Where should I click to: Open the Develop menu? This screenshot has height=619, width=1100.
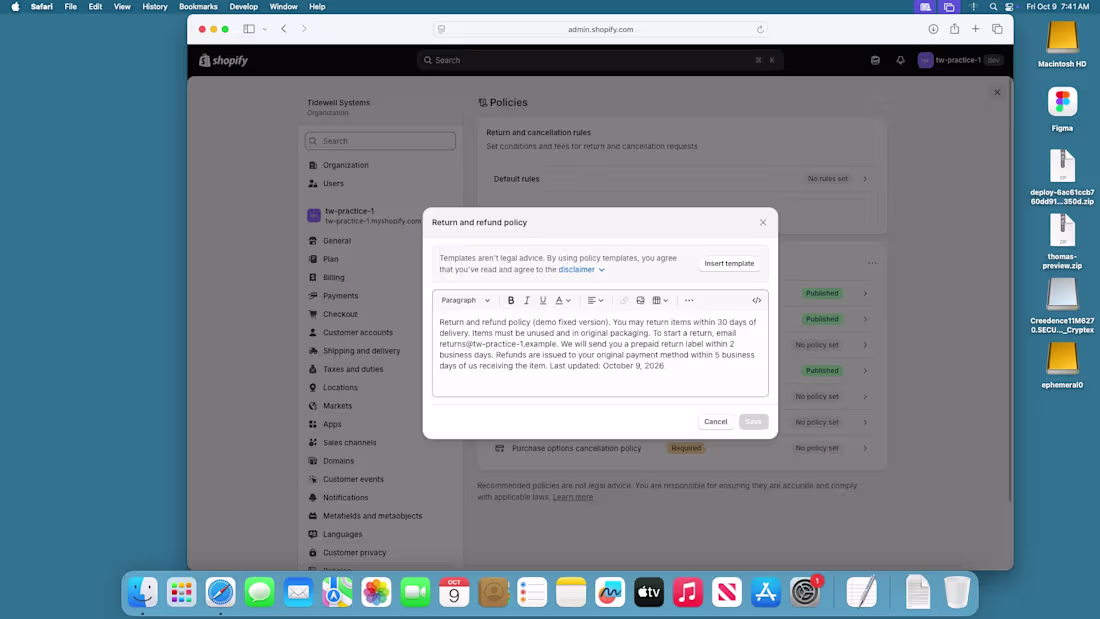(243, 6)
